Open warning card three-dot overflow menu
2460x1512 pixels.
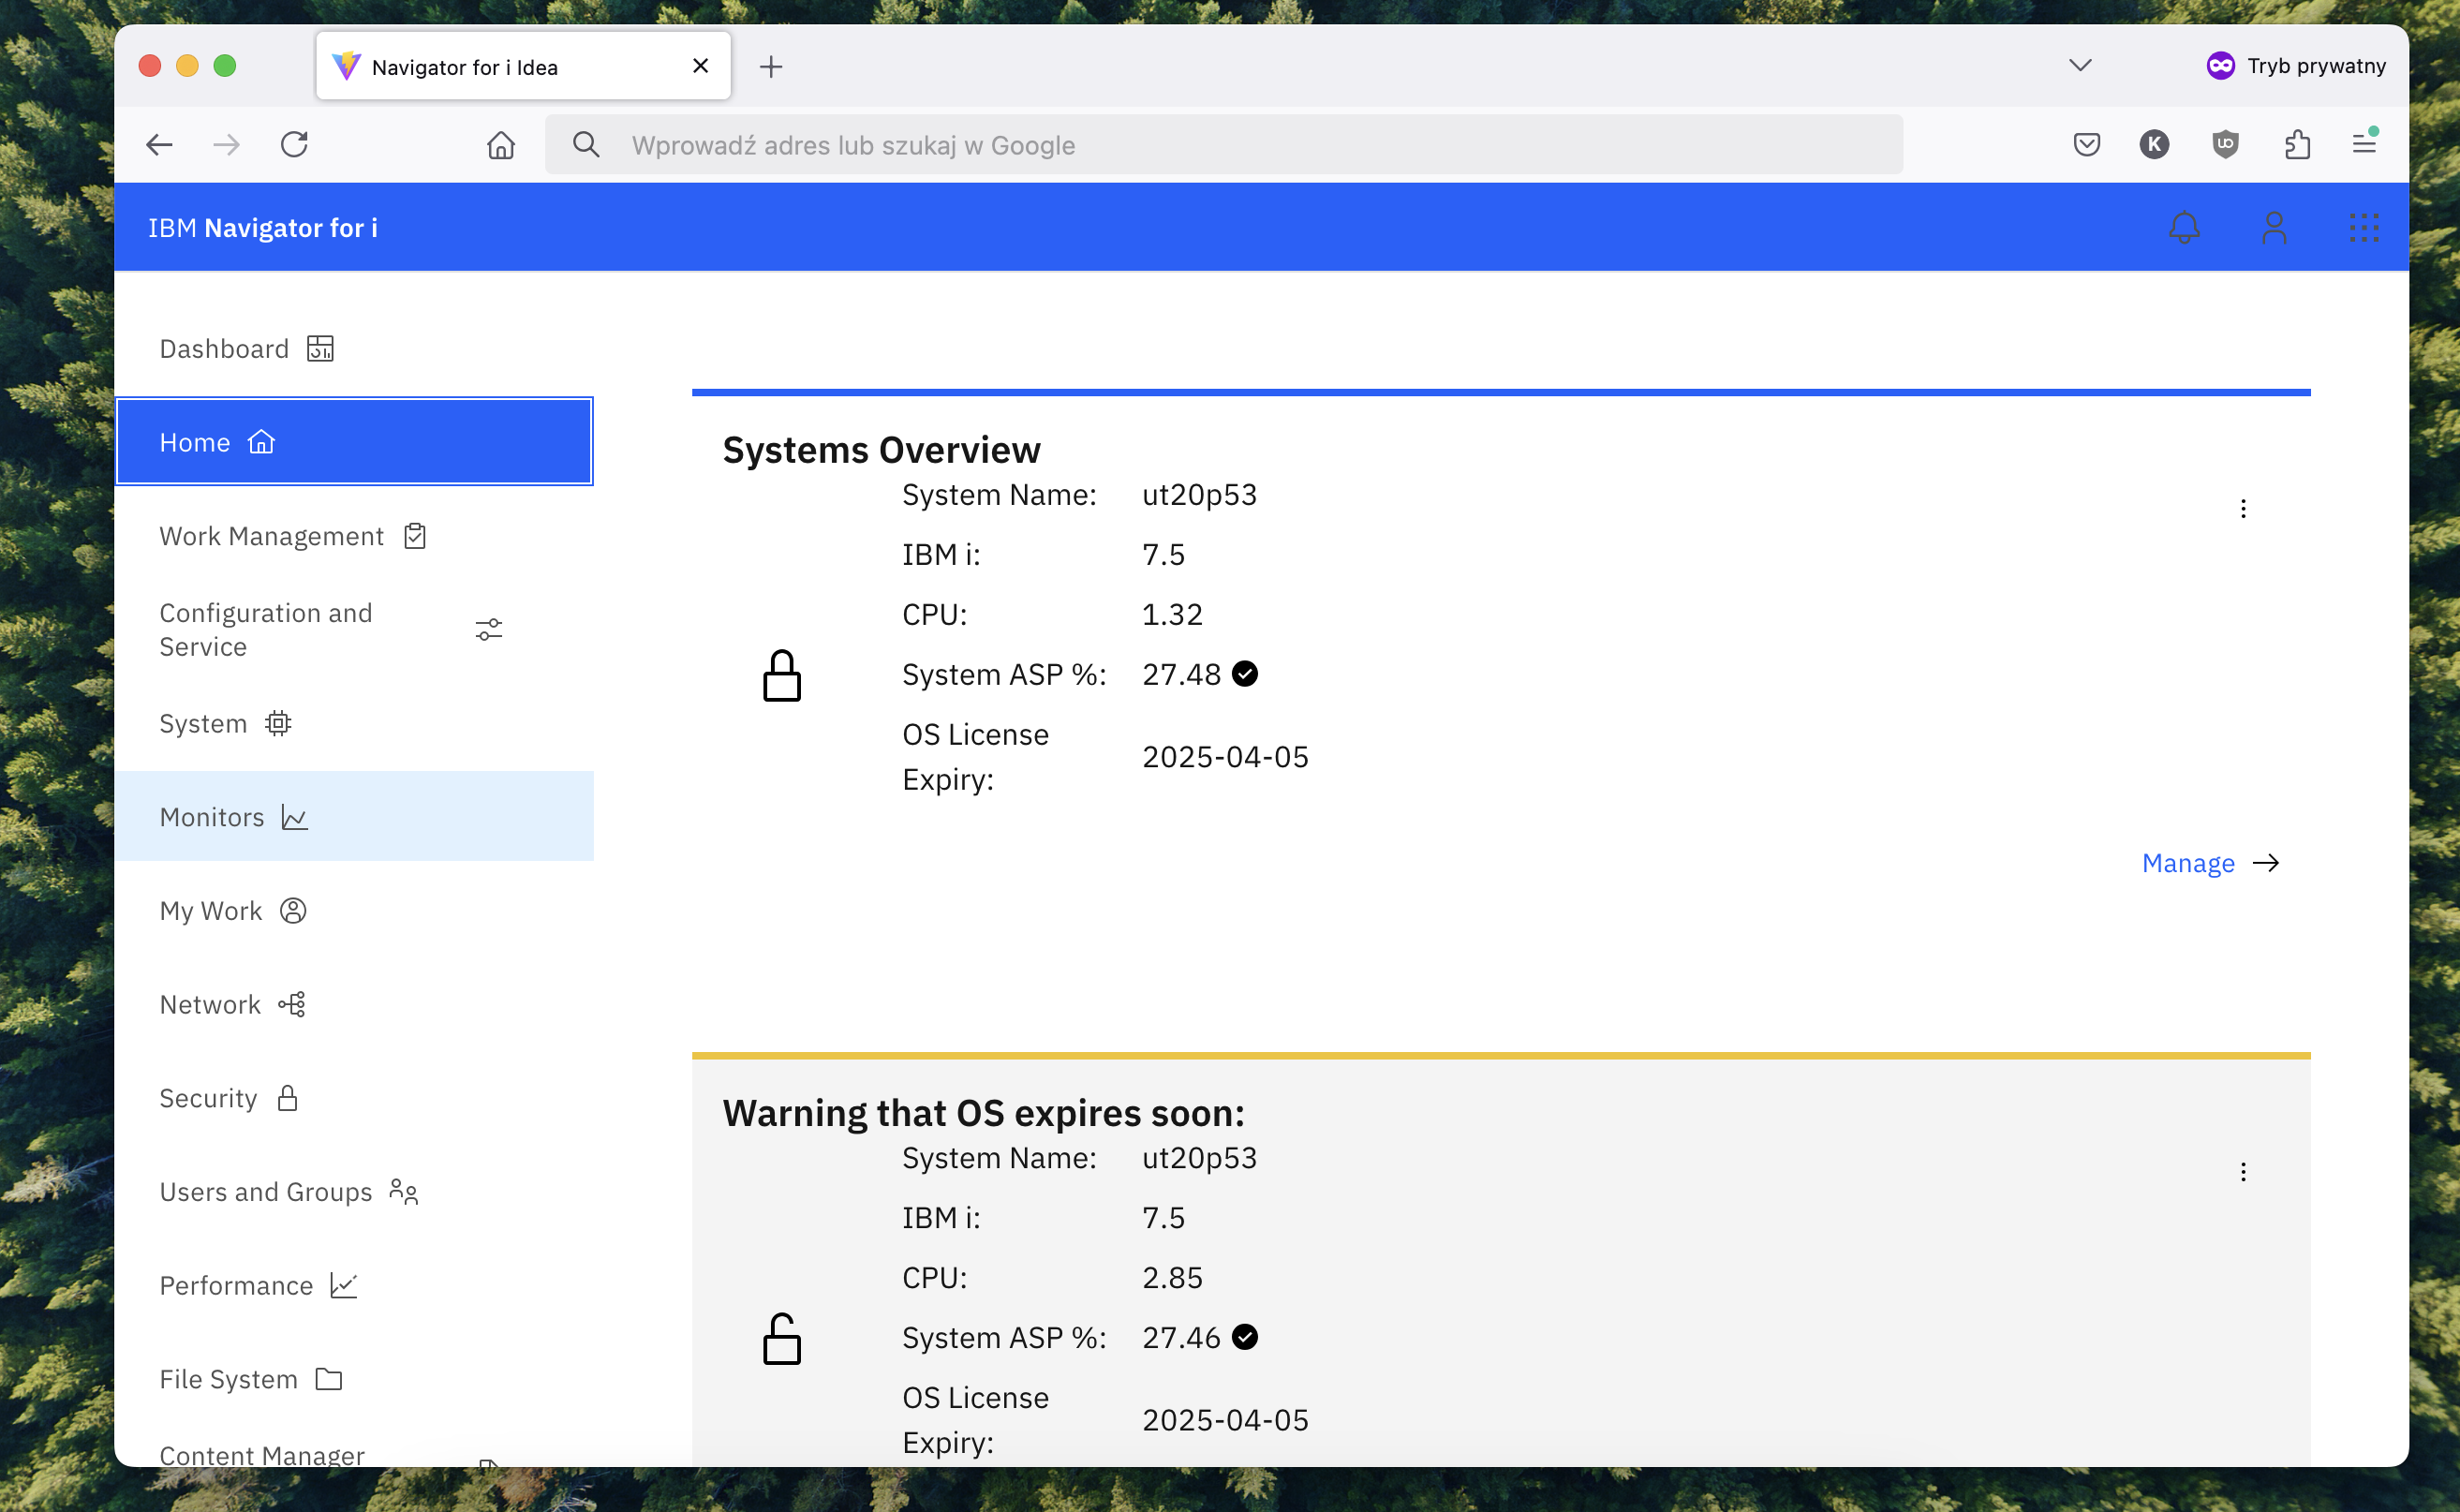pyautogui.click(x=2243, y=1172)
